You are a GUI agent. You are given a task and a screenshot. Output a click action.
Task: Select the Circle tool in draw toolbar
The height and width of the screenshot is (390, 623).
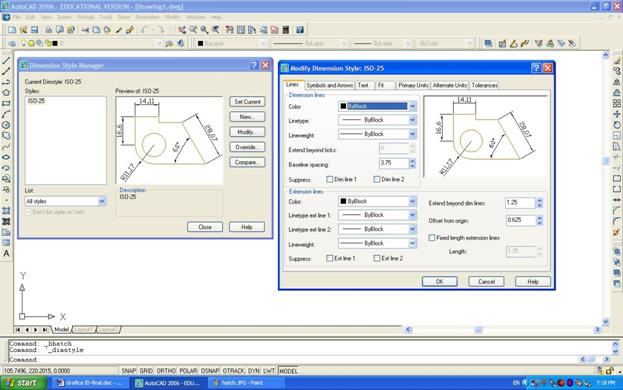(6, 125)
